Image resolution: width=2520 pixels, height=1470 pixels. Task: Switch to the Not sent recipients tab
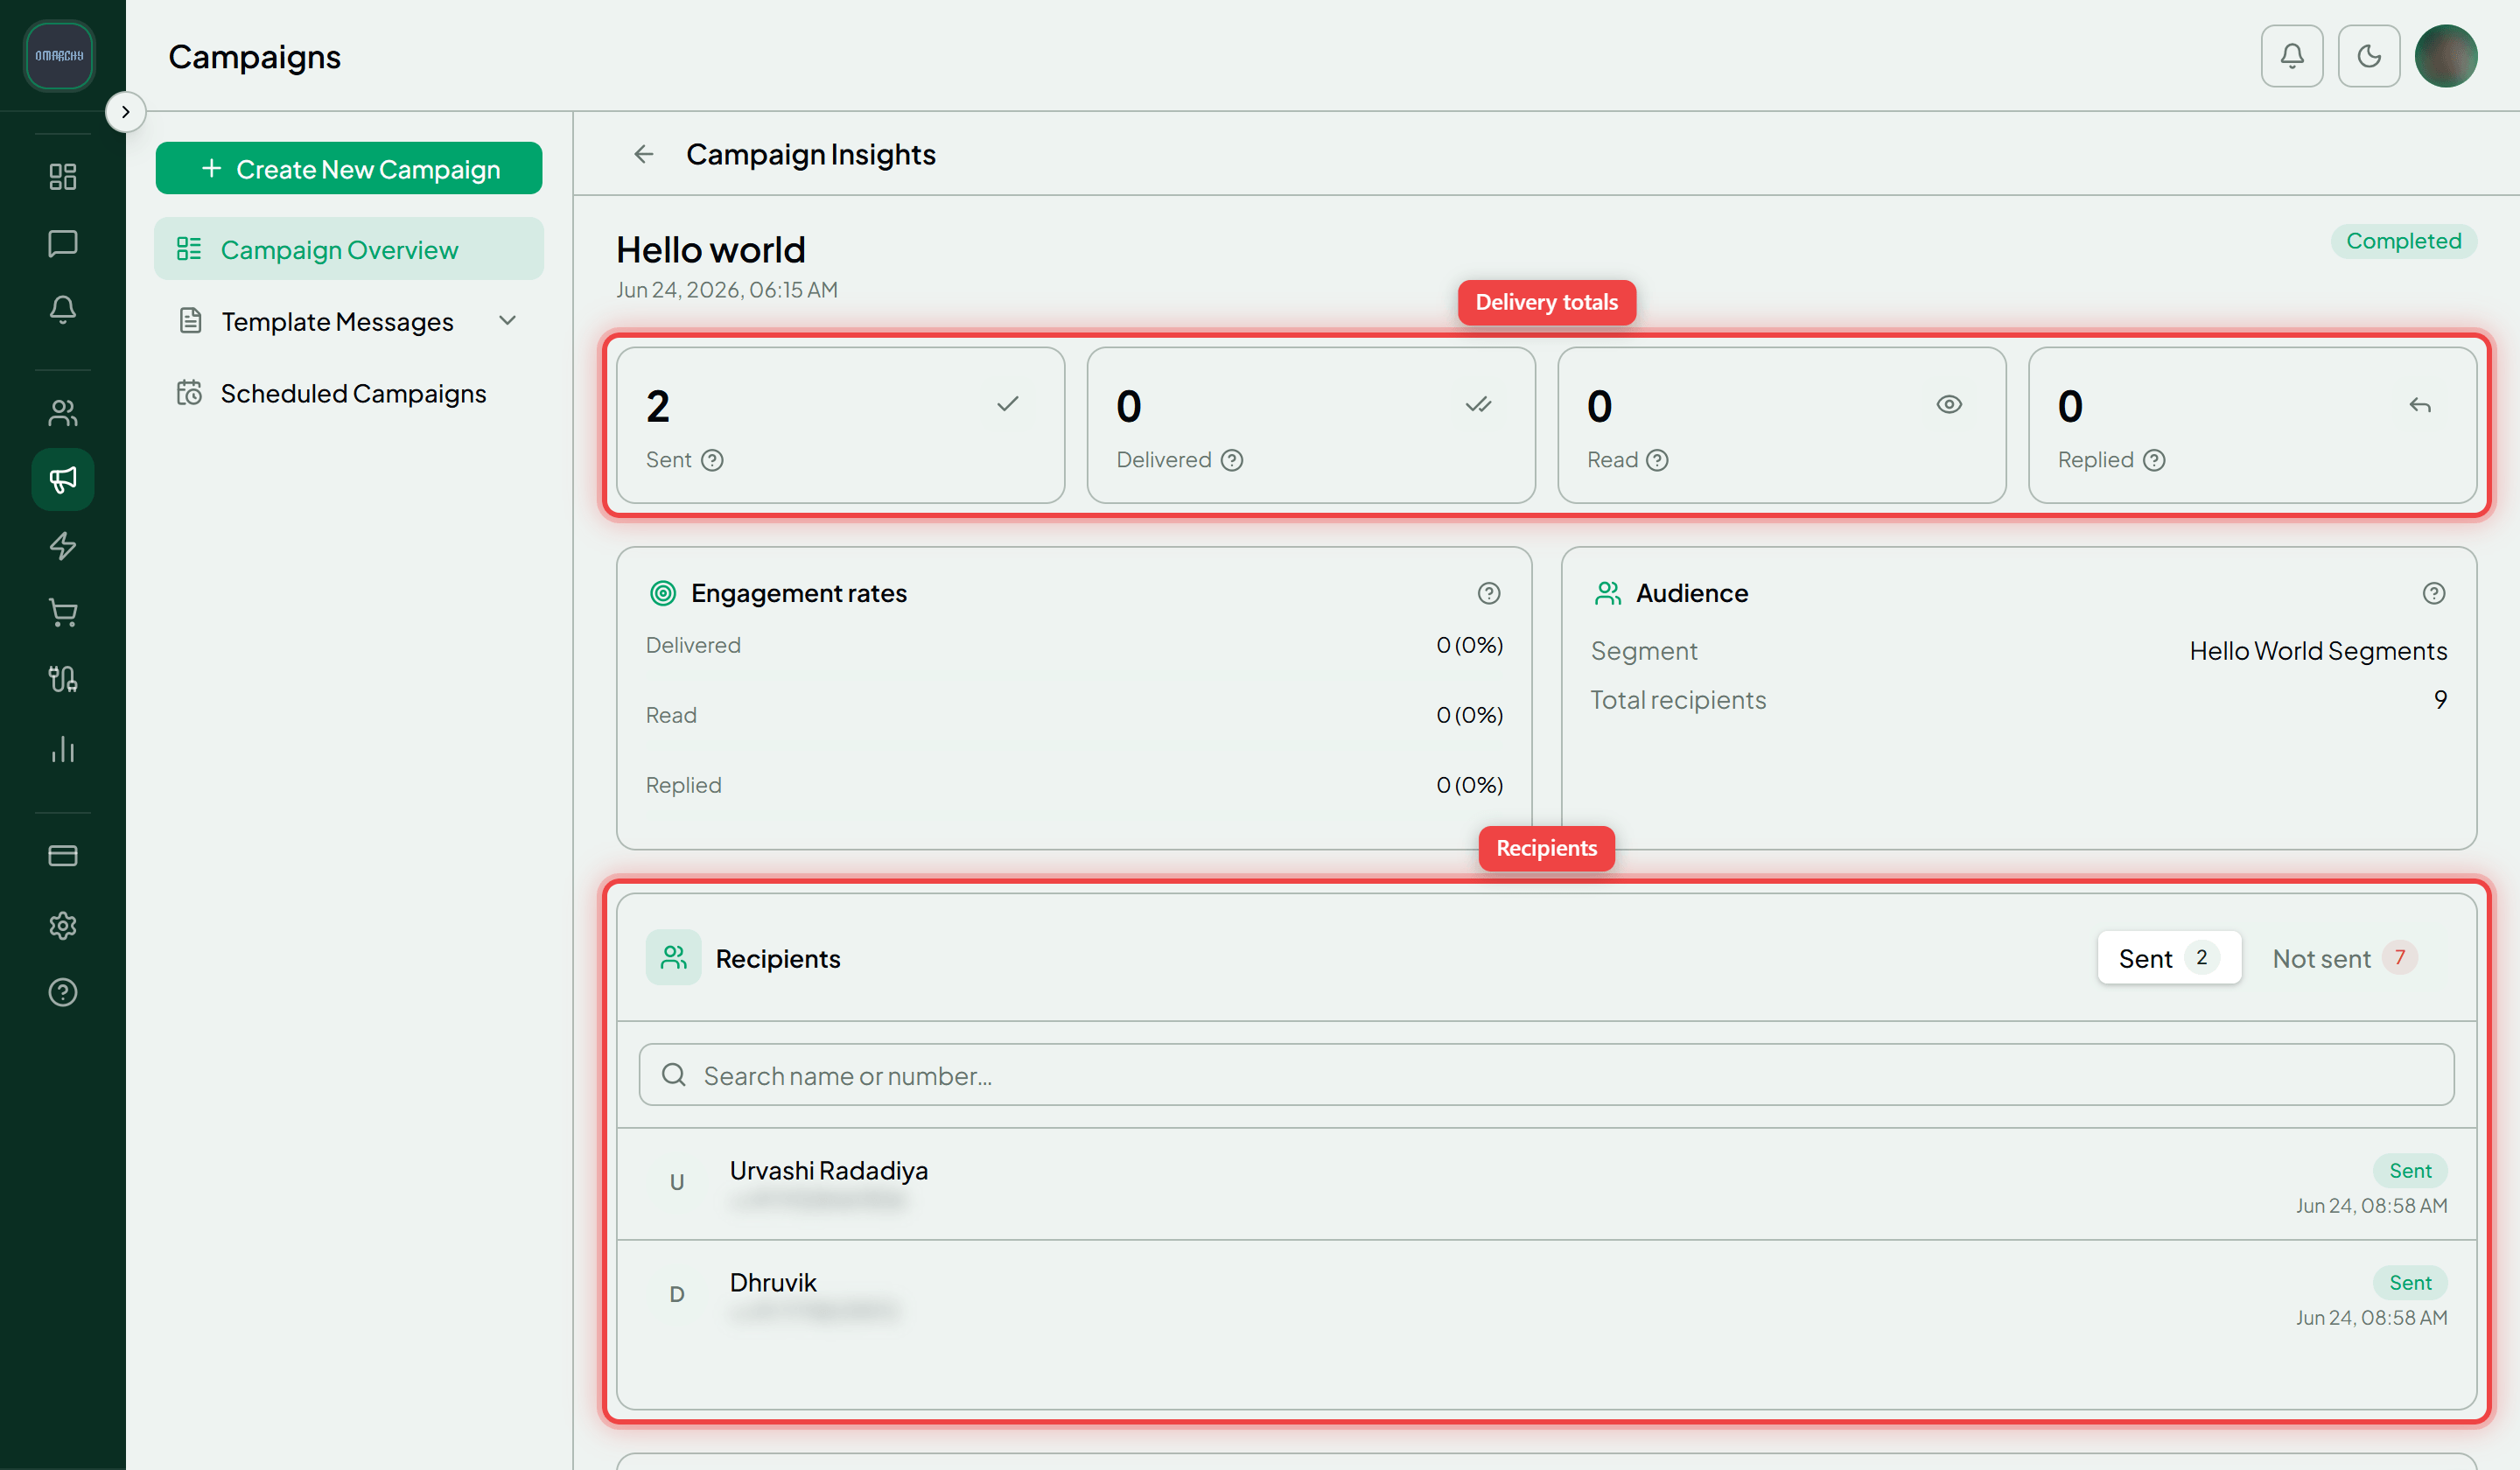(x=2345, y=958)
